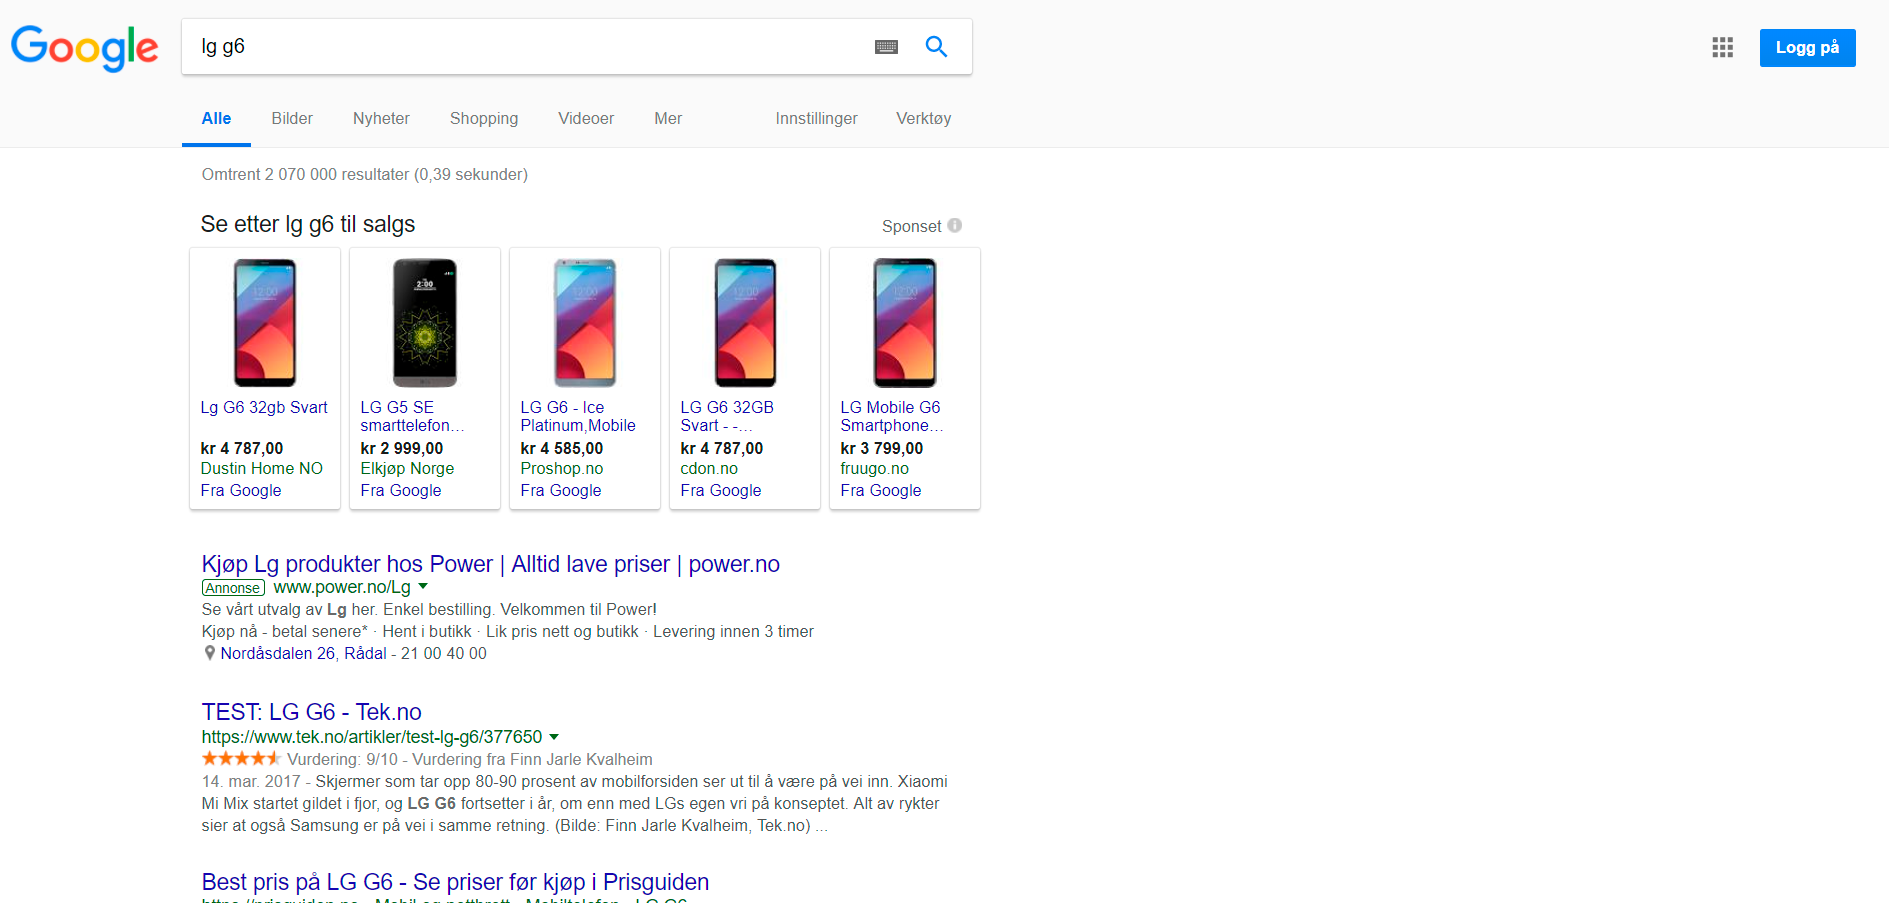Viewport: 1889px width, 903px height.
Task: Click the Logg på button
Action: 1807,48
